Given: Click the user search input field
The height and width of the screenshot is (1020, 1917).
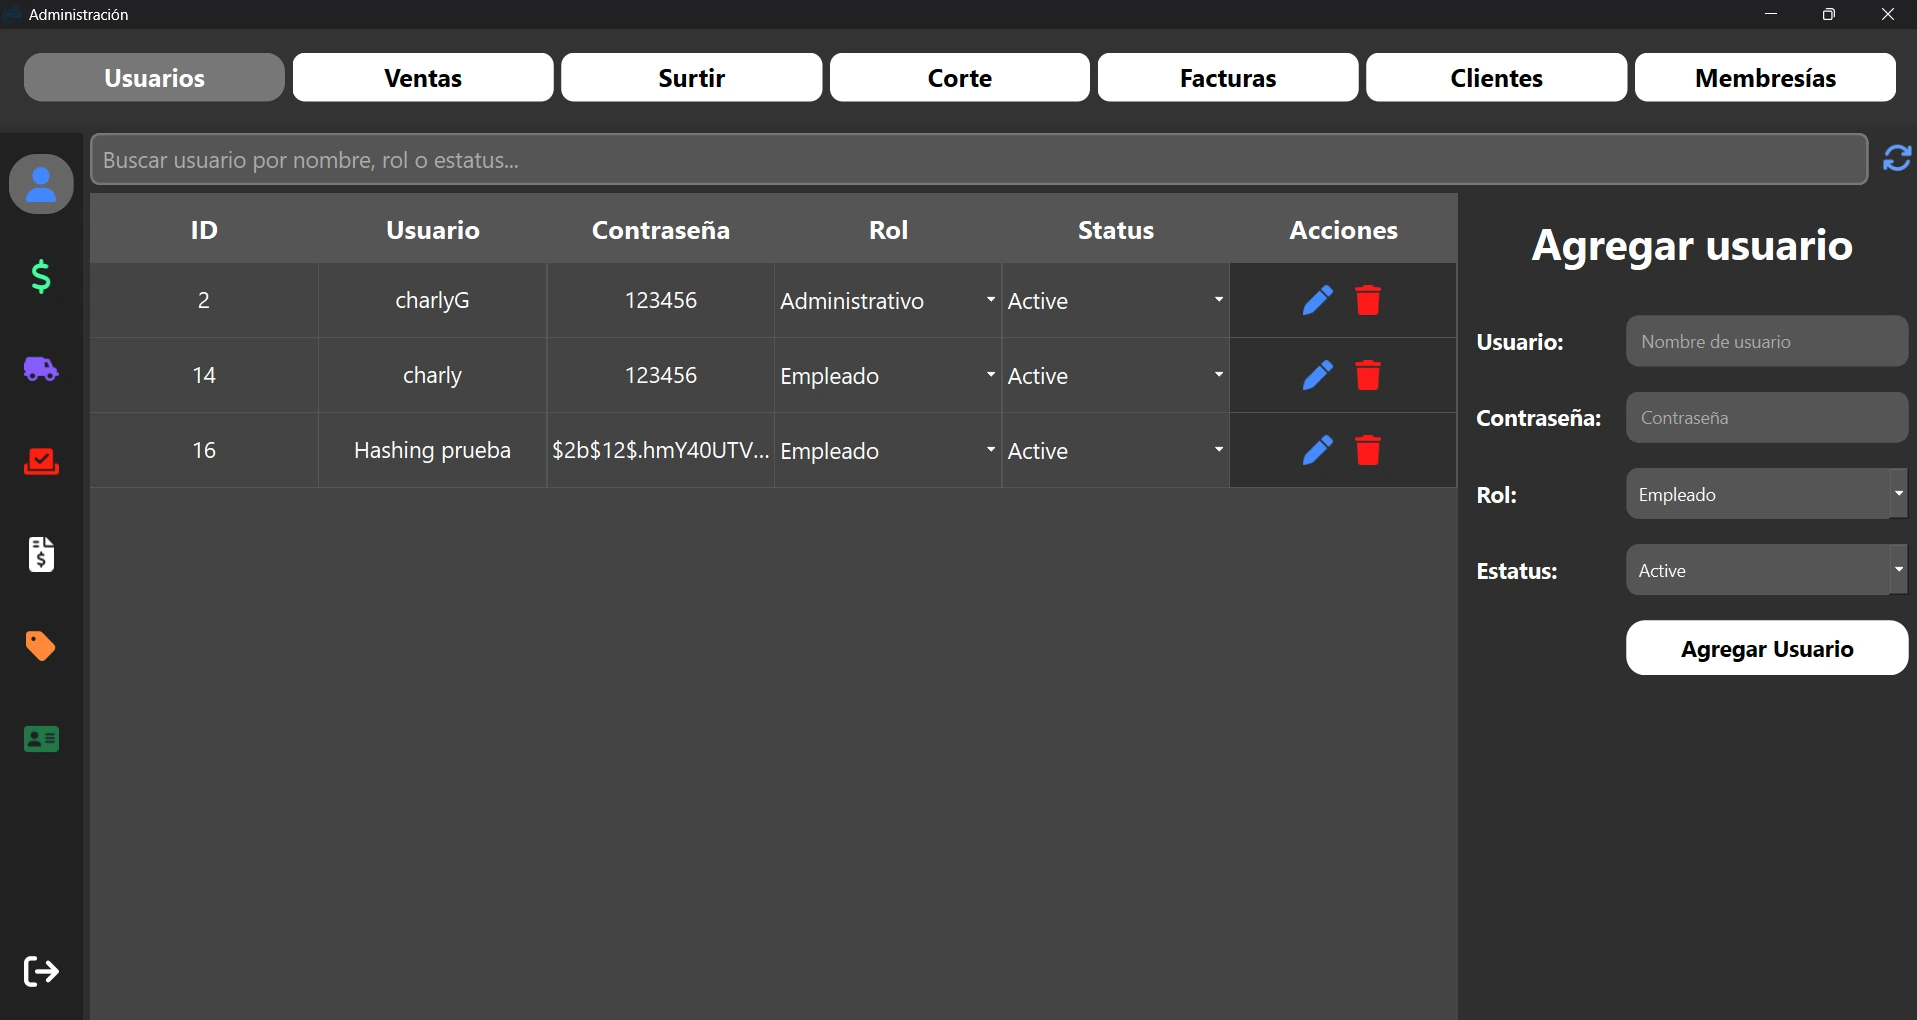Looking at the screenshot, I should click(x=700, y=159).
